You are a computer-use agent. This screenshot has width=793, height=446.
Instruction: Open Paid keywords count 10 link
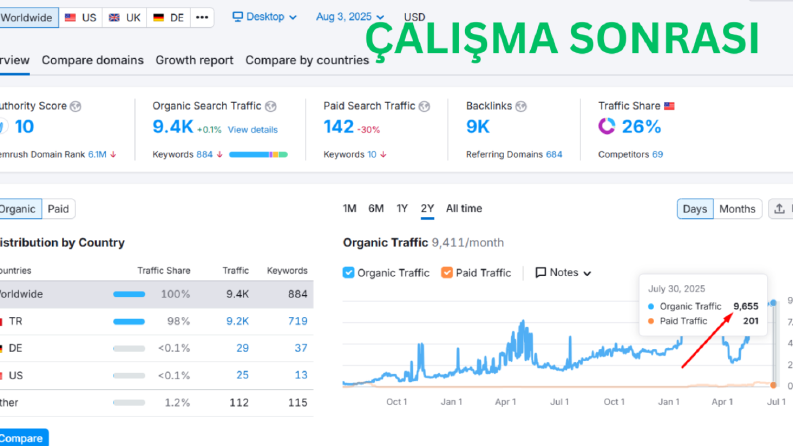[372, 155]
